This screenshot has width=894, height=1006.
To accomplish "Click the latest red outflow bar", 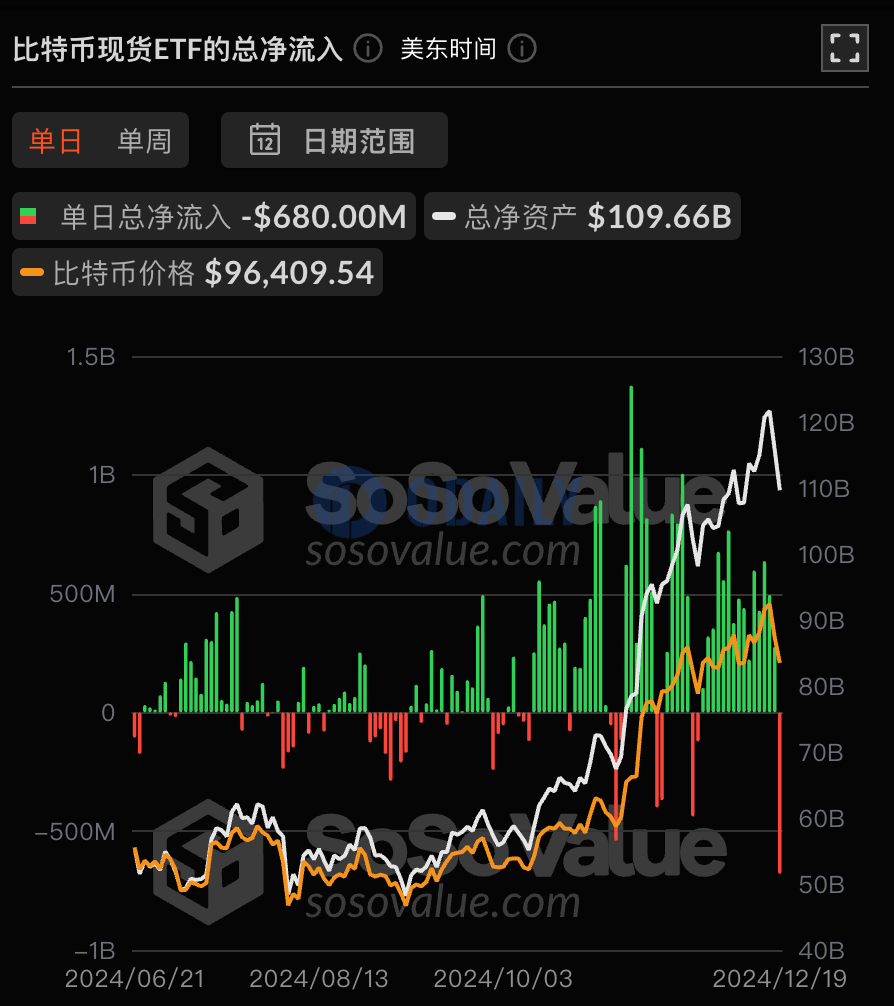I will tap(780, 791).
